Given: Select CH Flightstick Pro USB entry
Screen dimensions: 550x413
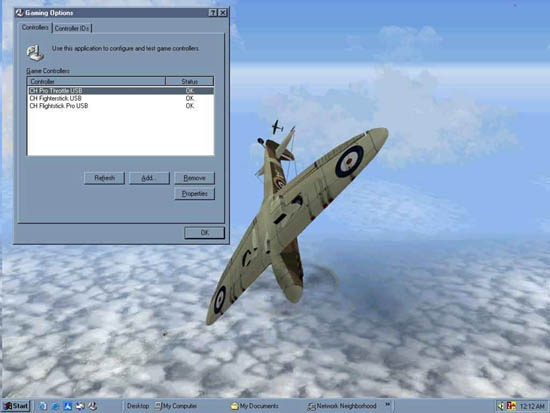Looking at the screenshot, I should 120,106.
